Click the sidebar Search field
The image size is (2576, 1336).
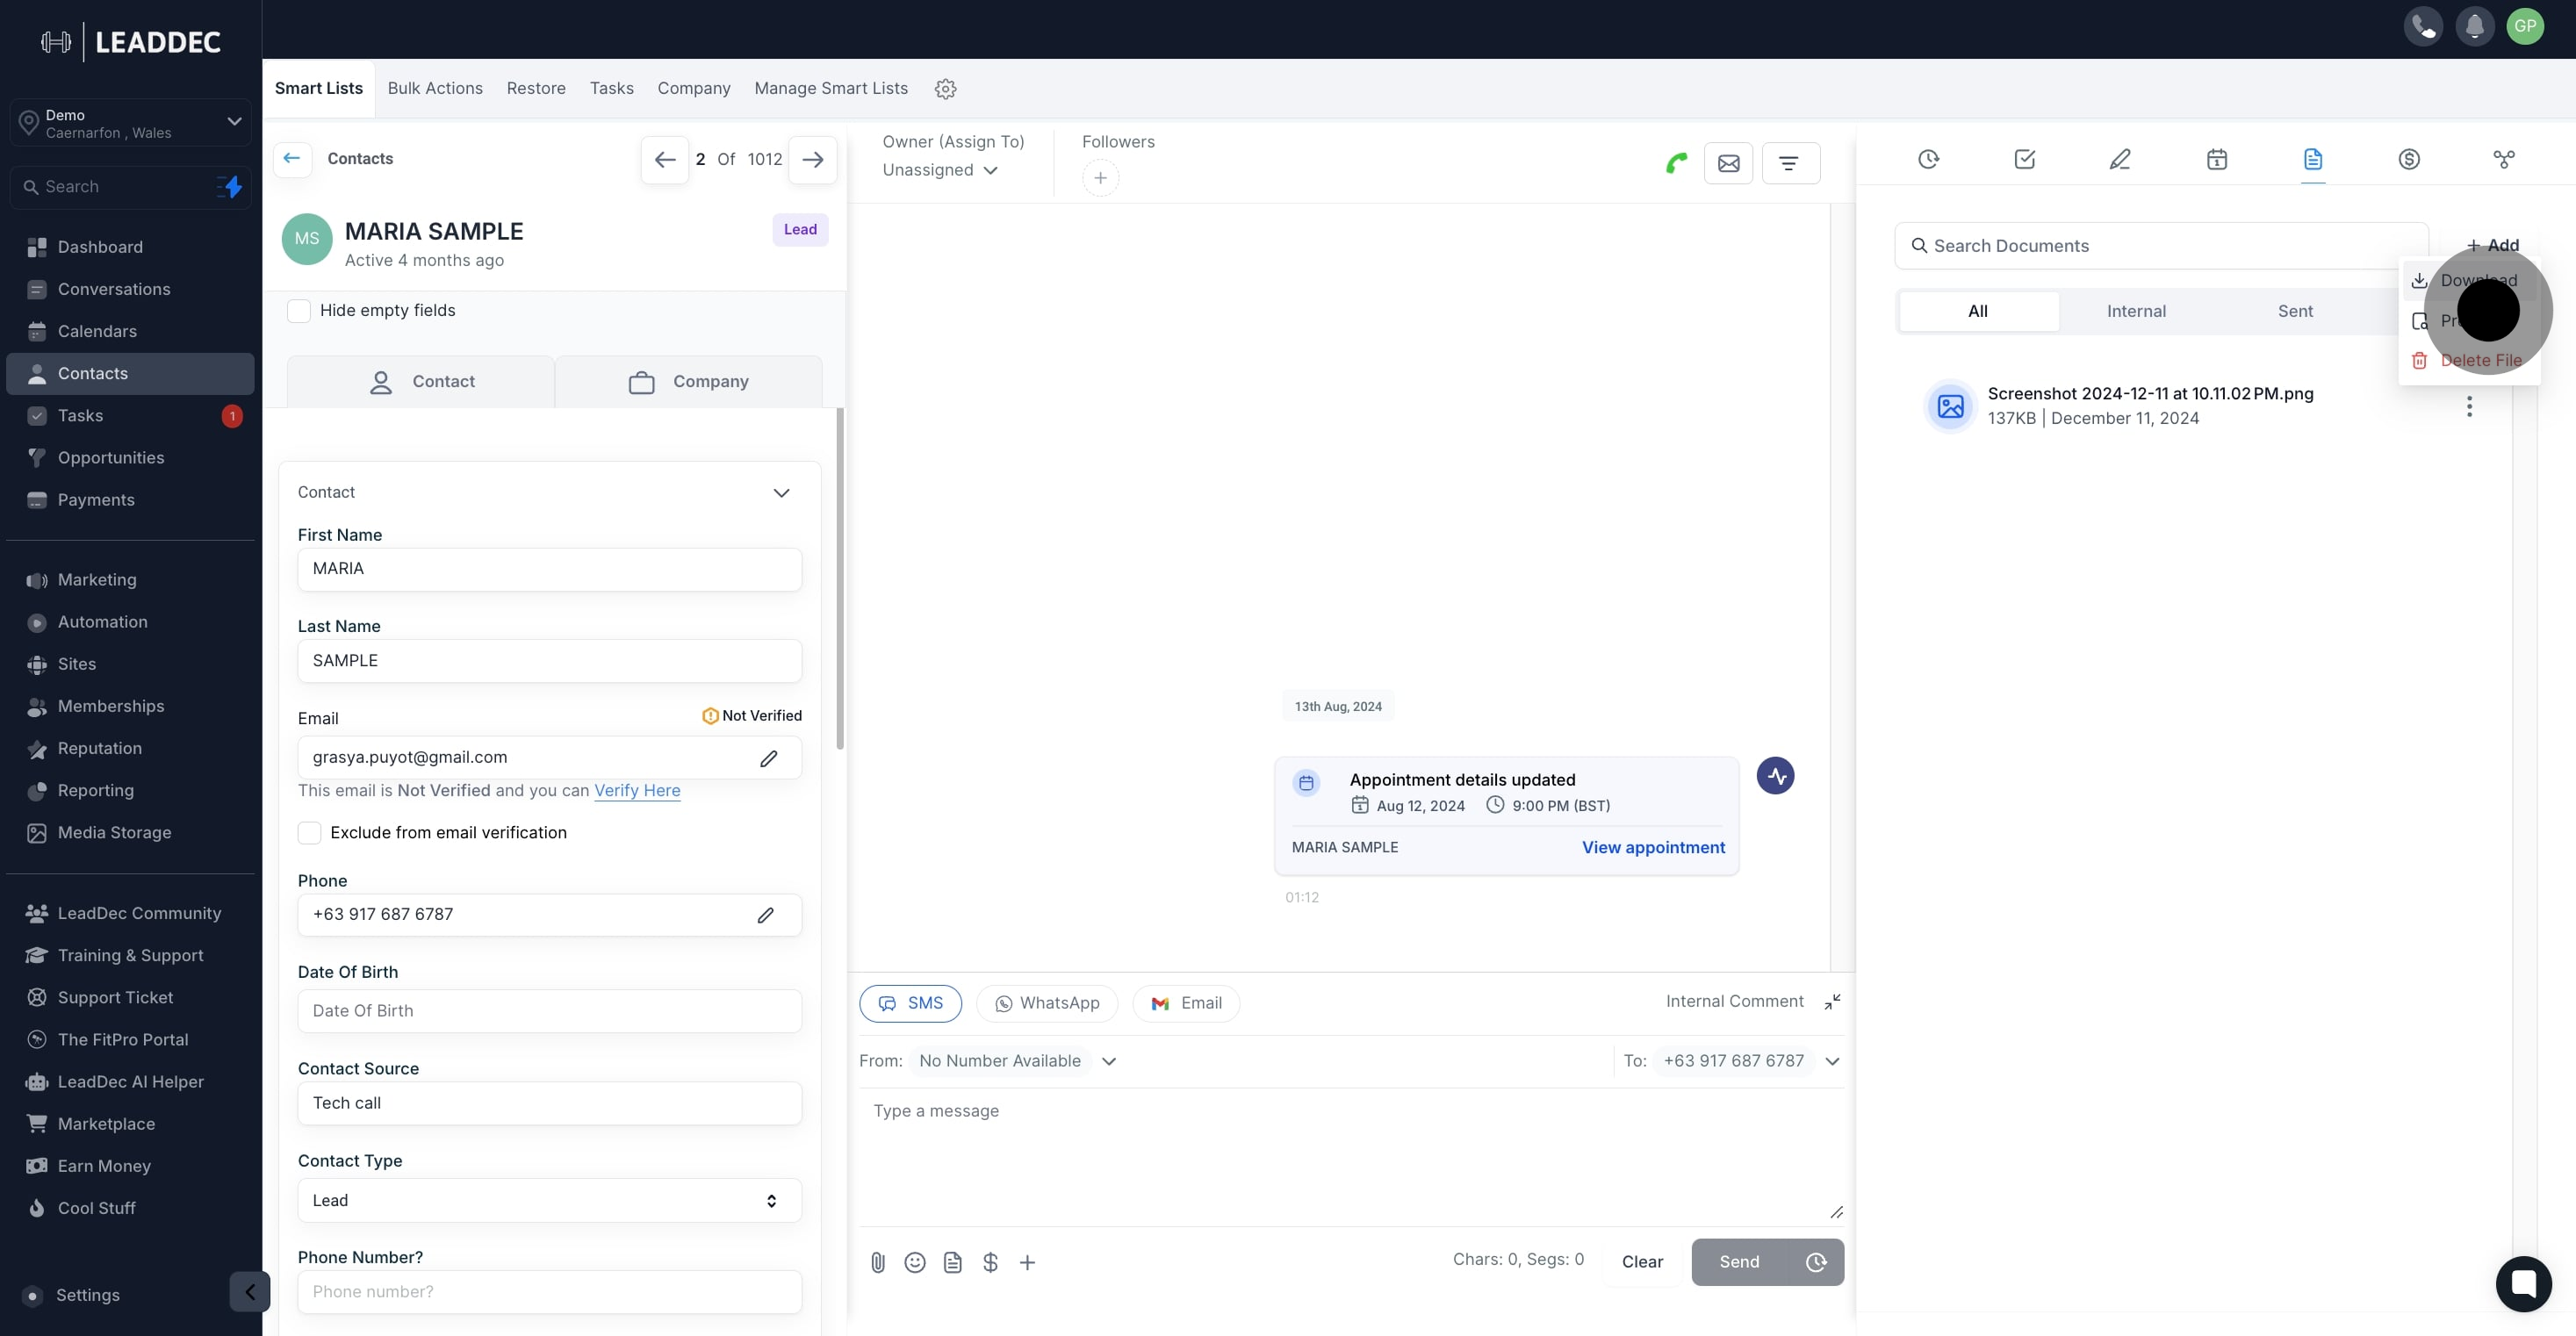[x=130, y=187]
